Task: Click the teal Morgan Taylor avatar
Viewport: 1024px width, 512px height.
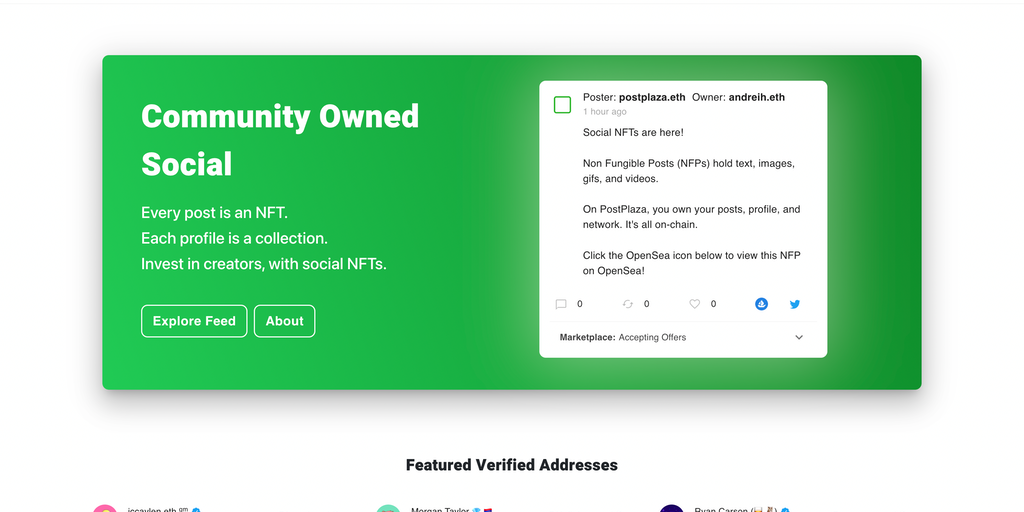Action: click(x=388, y=509)
